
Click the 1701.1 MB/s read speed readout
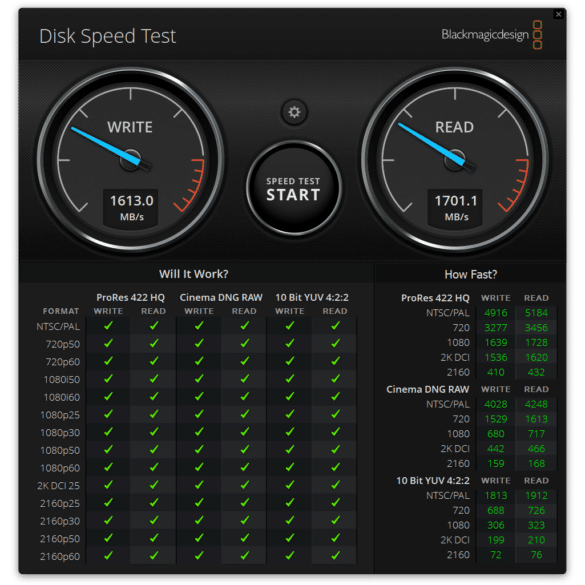coord(456,208)
